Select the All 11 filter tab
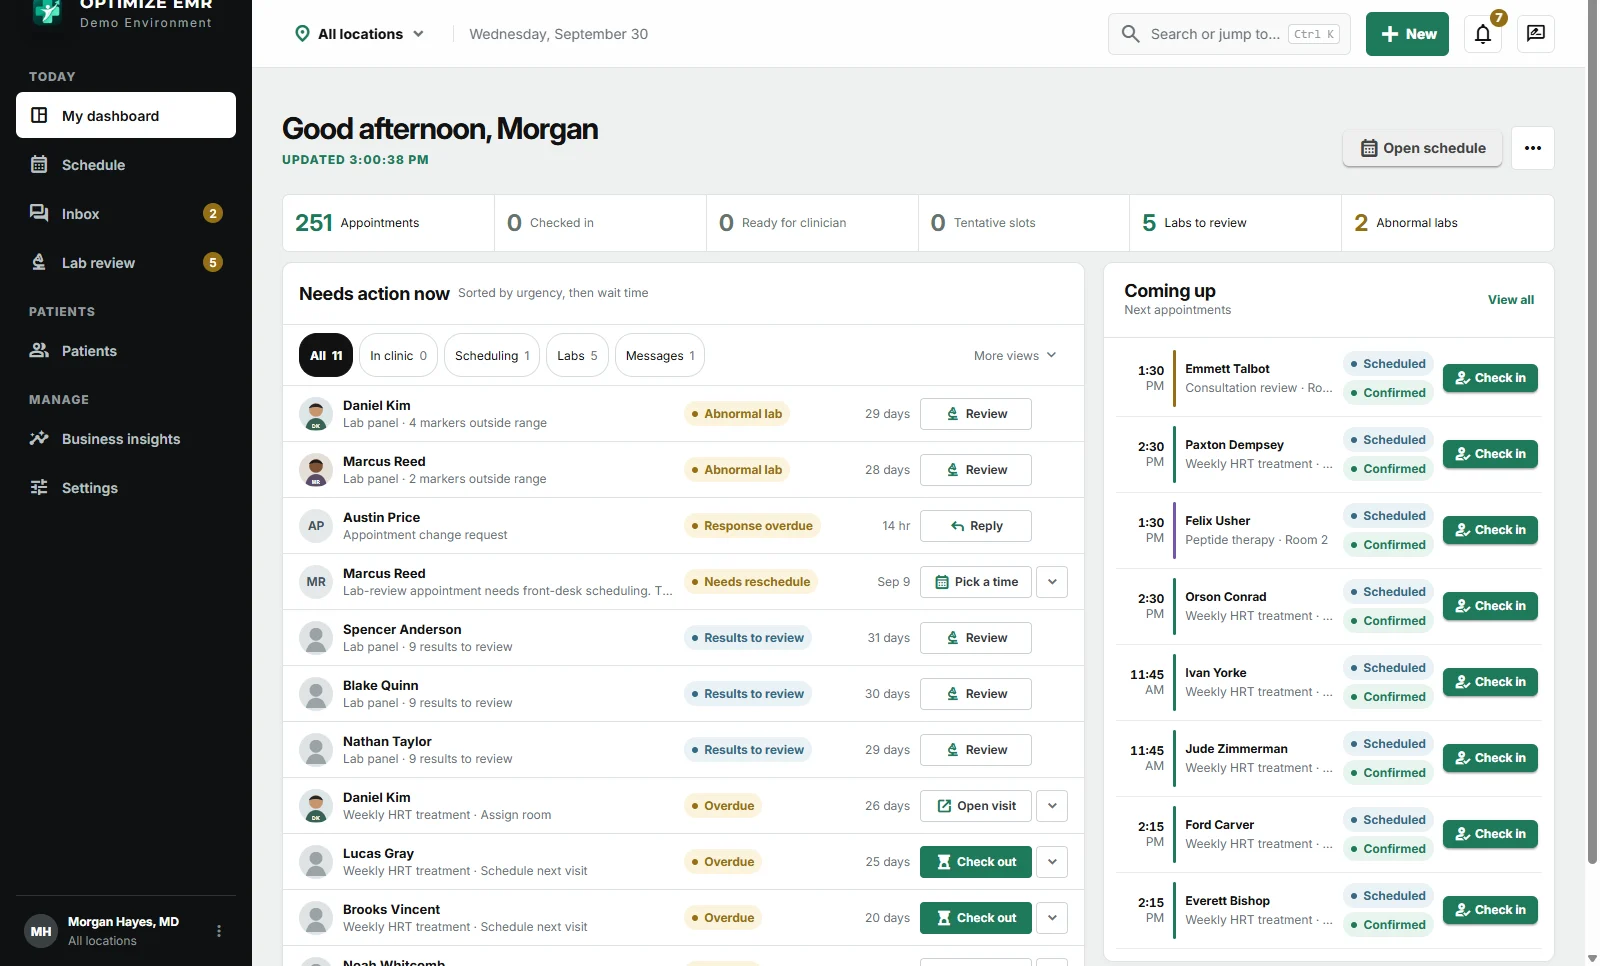The width and height of the screenshot is (1600, 966). pyautogui.click(x=326, y=355)
